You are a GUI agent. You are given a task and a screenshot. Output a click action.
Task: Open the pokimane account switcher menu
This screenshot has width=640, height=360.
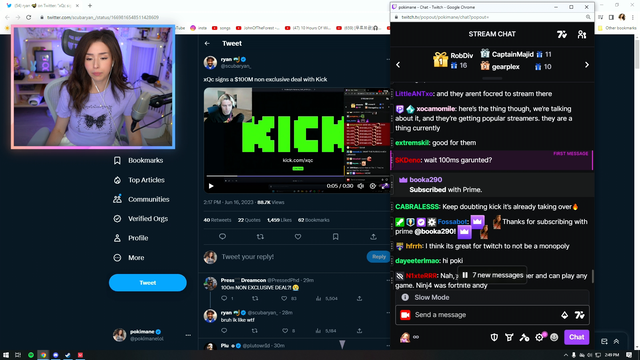coord(152,335)
